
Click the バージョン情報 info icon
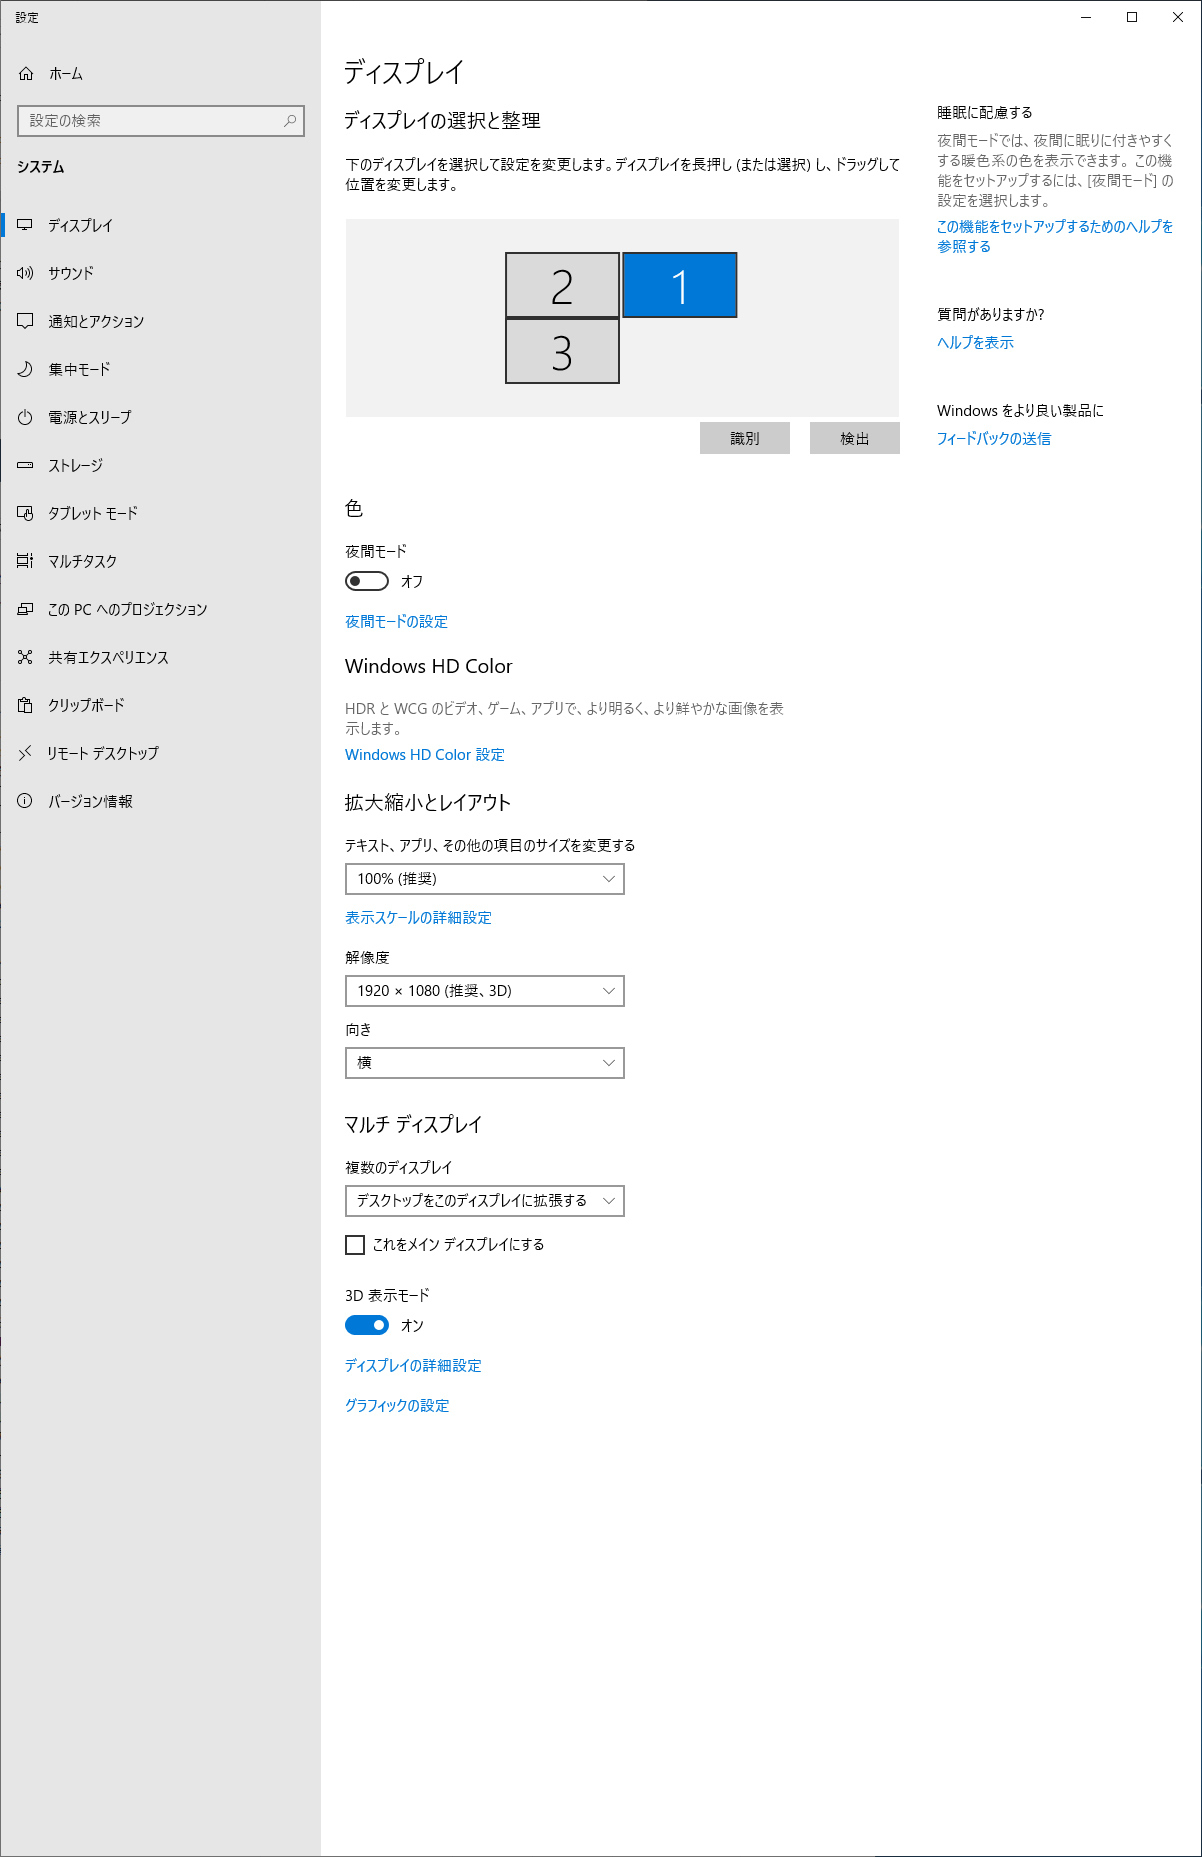[x=25, y=801]
